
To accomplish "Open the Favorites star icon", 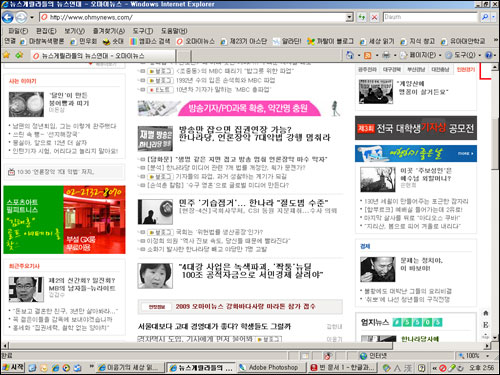I will pyautogui.click(x=6, y=55).
